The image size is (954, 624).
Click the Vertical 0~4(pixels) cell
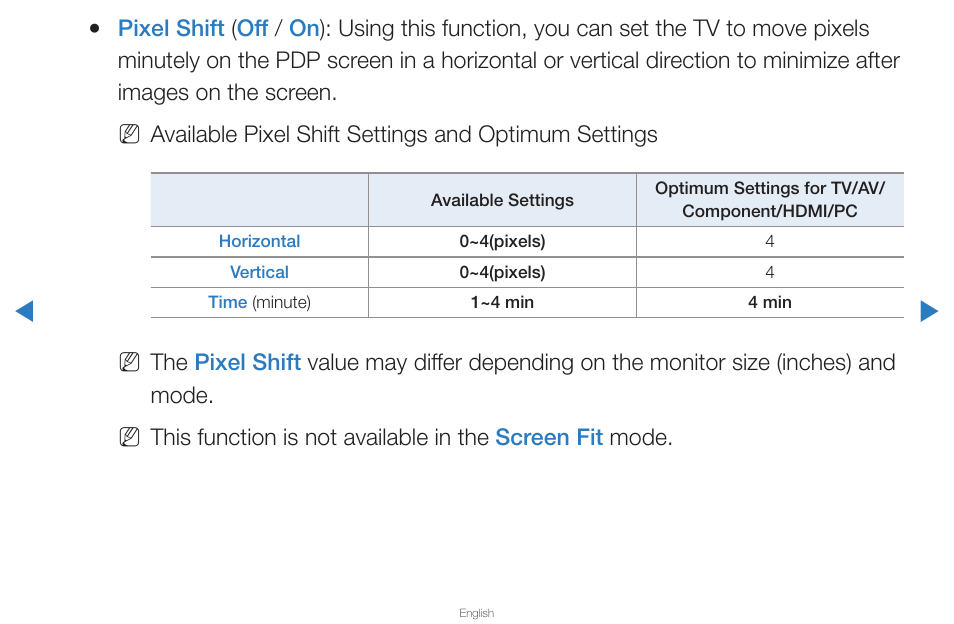click(x=502, y=272)
